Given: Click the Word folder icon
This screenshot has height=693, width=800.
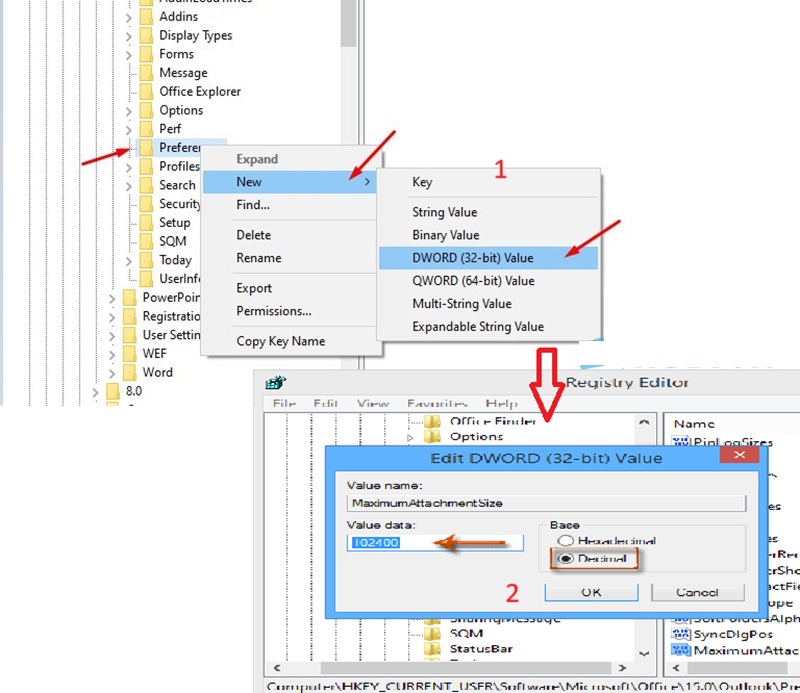Looking at the screenshot, I should (x=129, y=373).
